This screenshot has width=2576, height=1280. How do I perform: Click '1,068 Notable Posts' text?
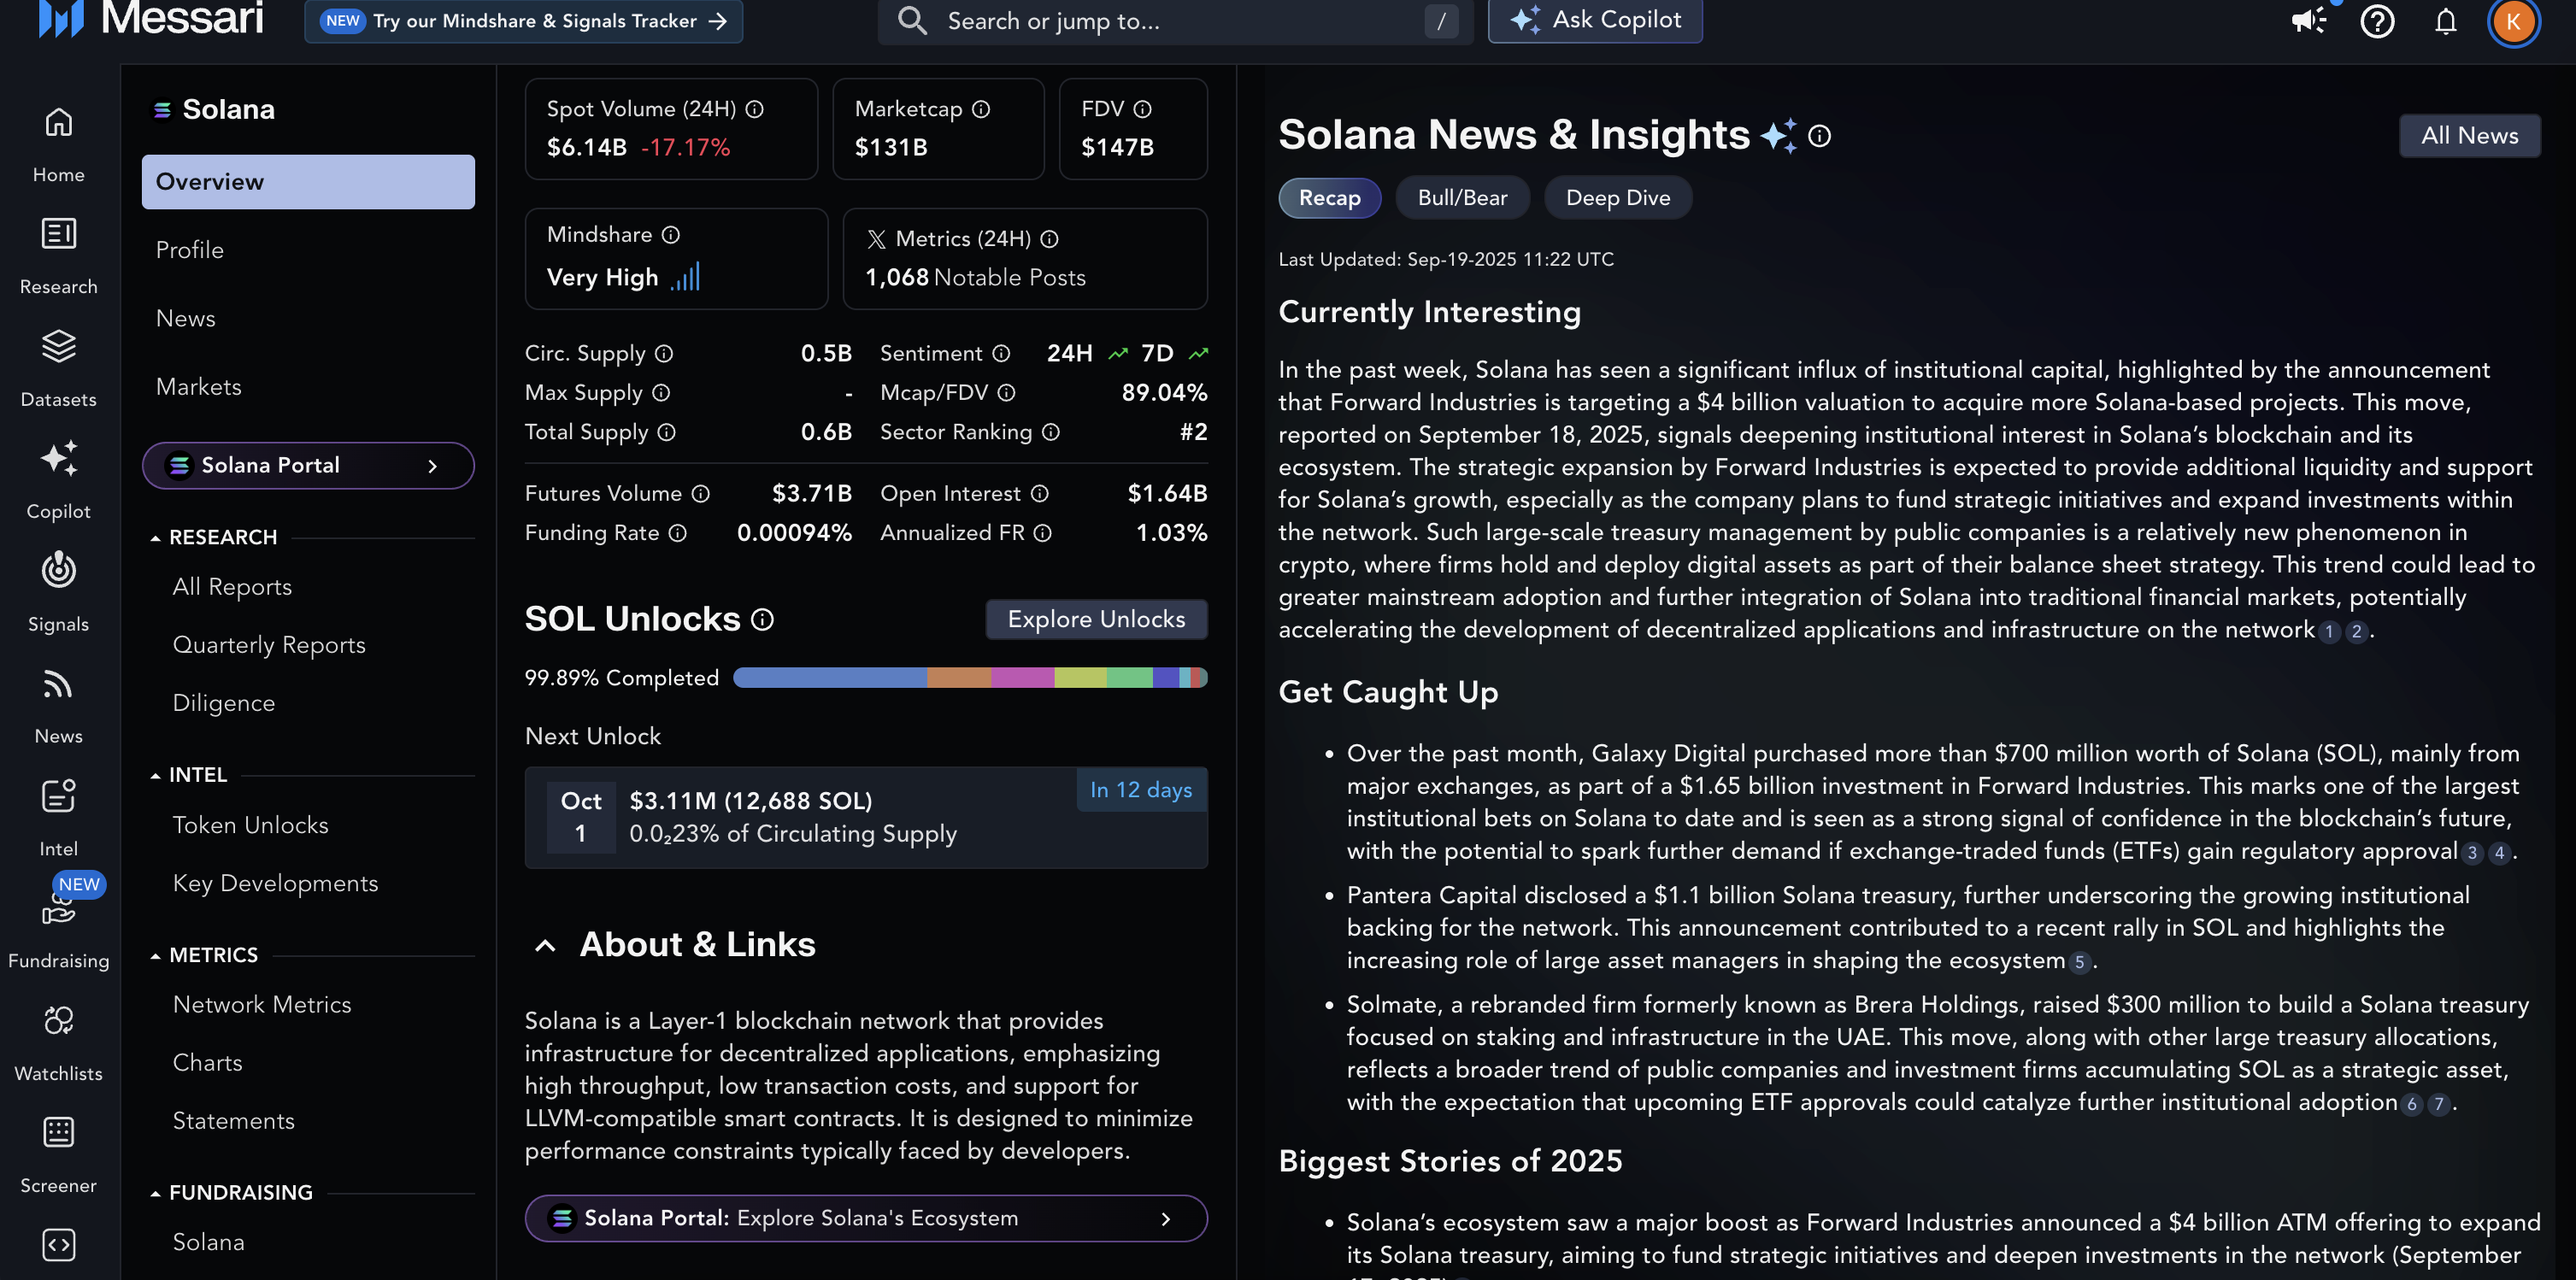(975, 278)
